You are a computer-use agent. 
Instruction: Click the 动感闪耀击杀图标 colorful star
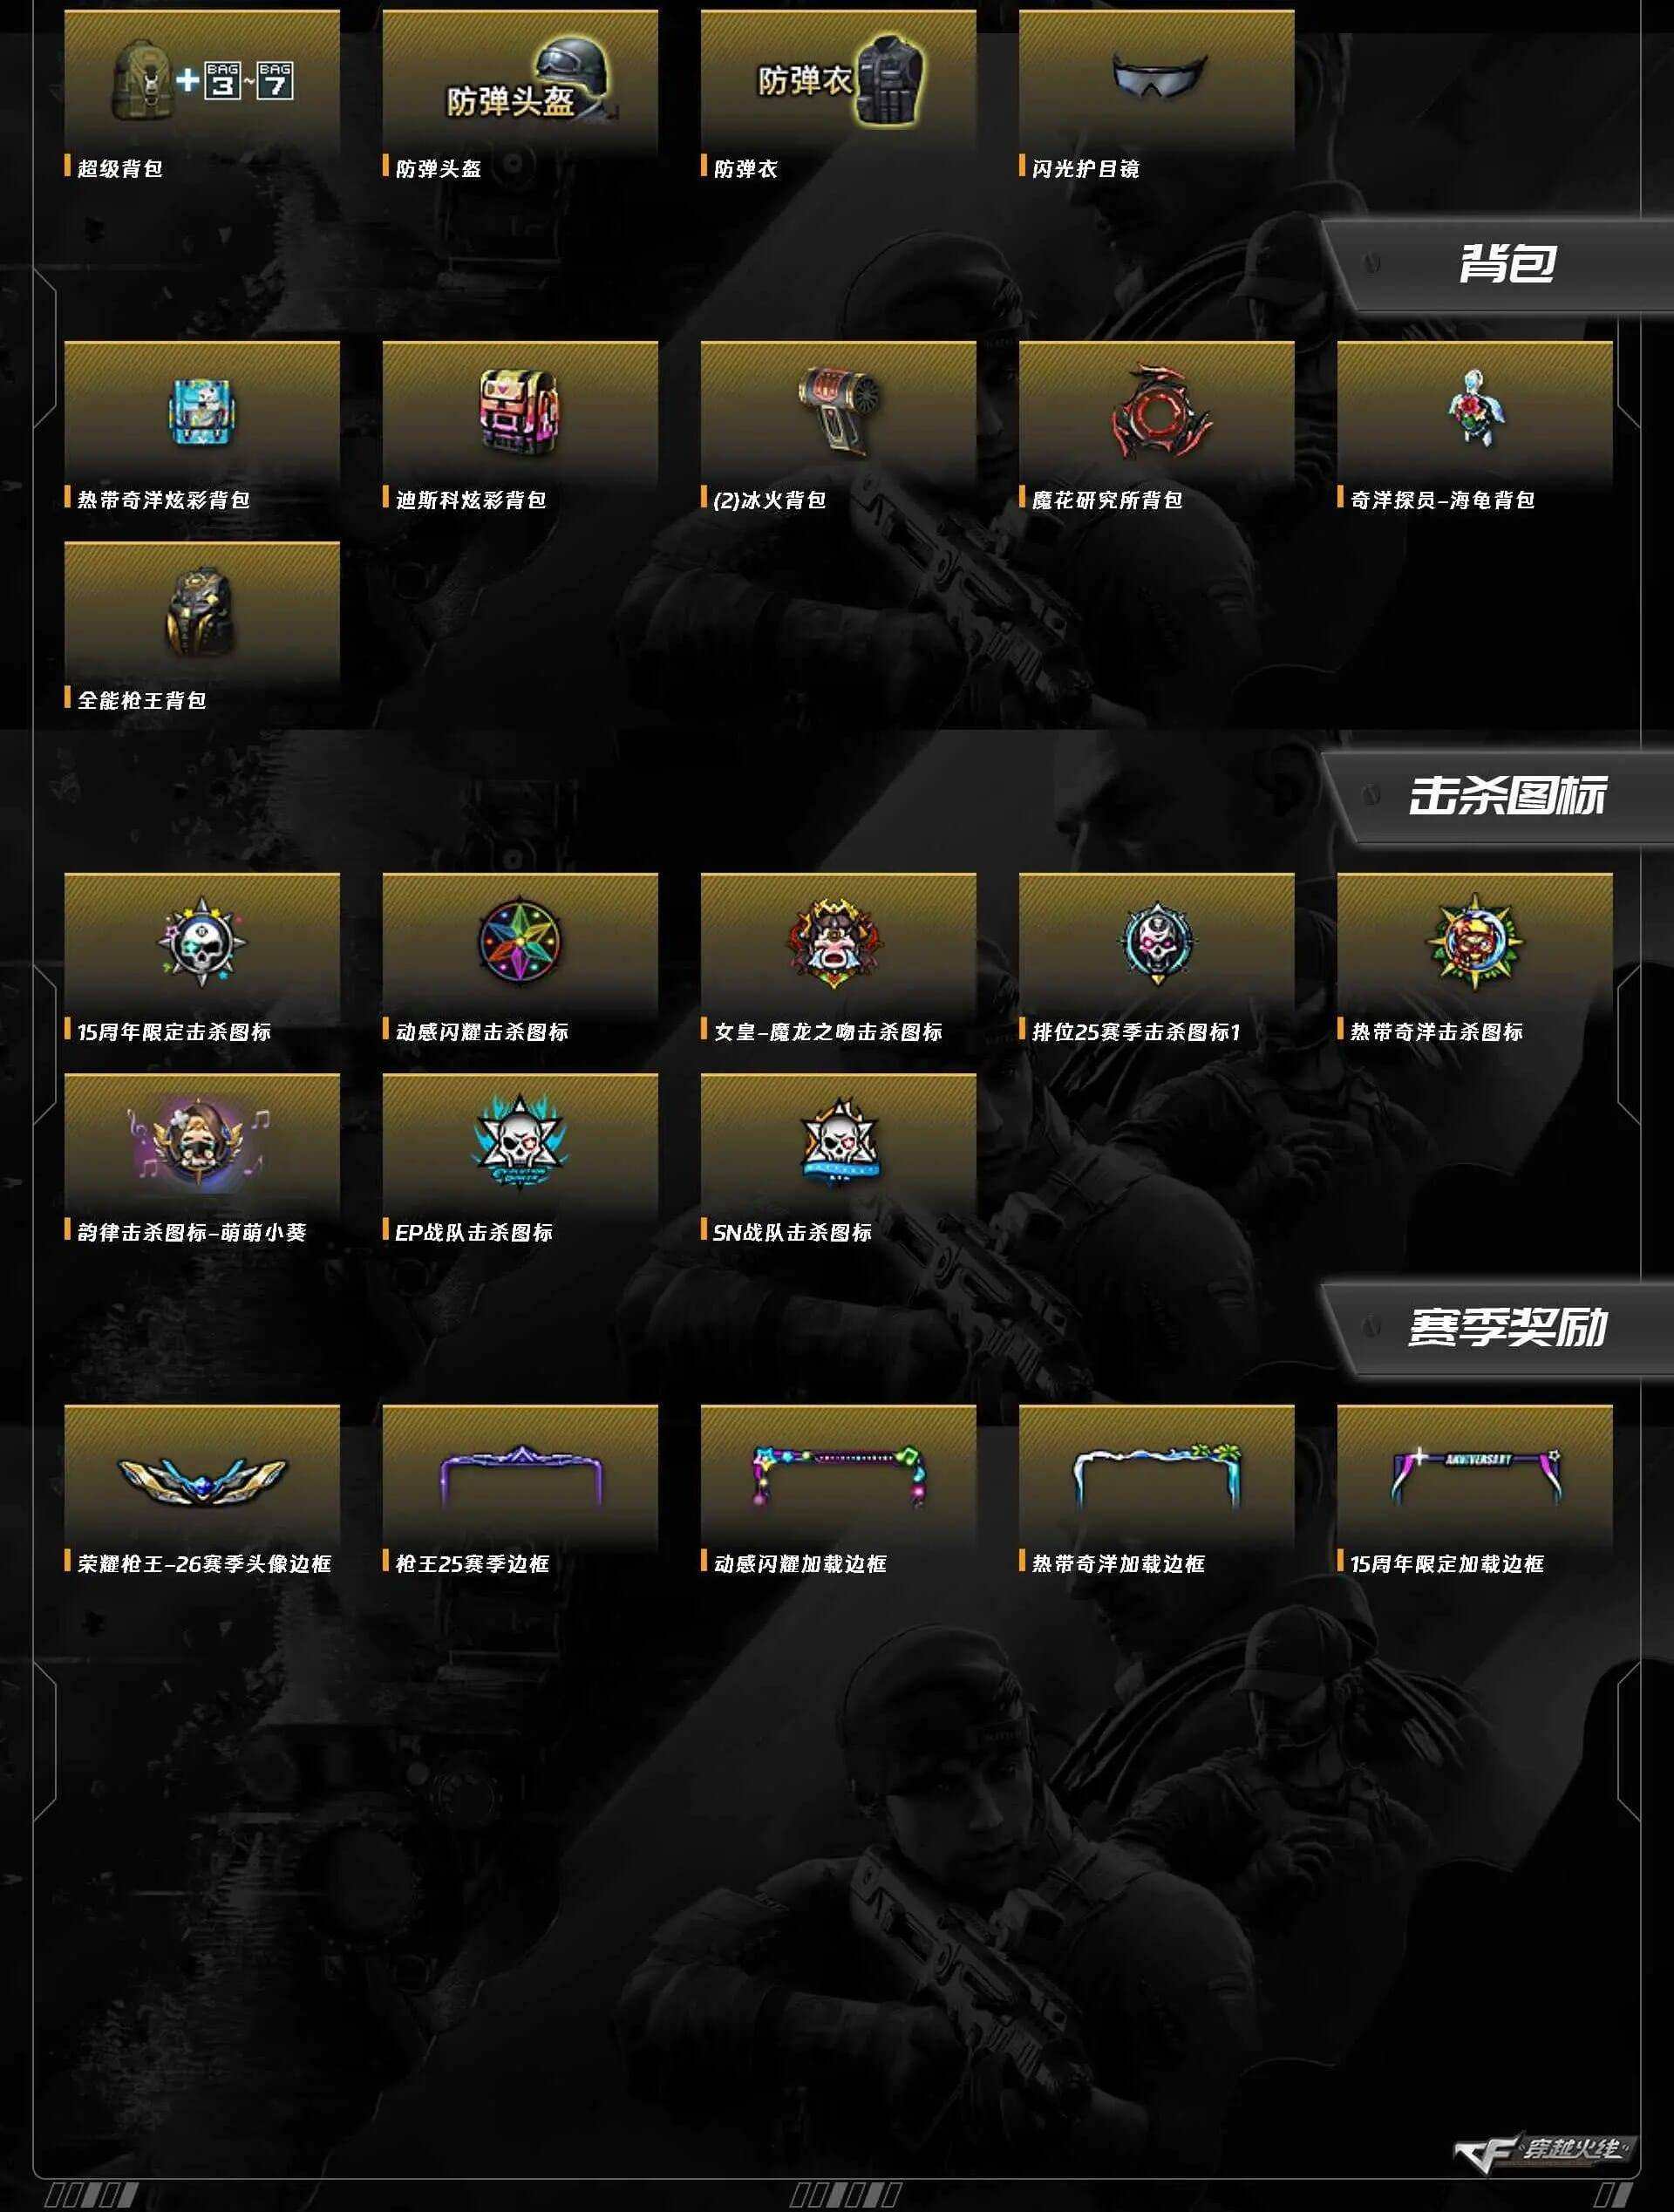pyautogui.click(x=519, y=942)
